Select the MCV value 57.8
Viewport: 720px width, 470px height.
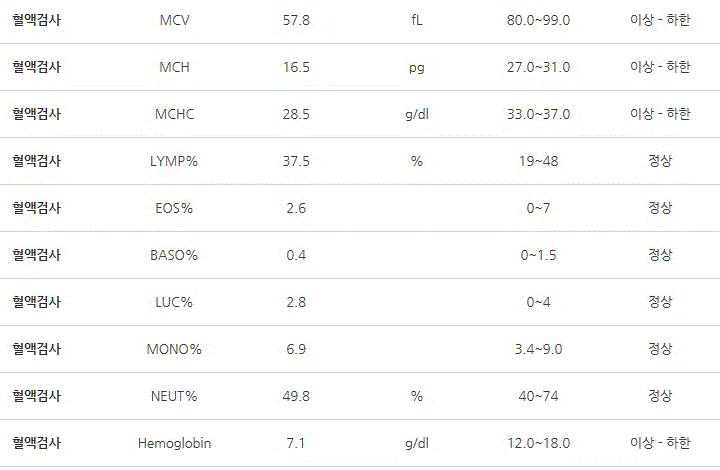click(296, 20)
